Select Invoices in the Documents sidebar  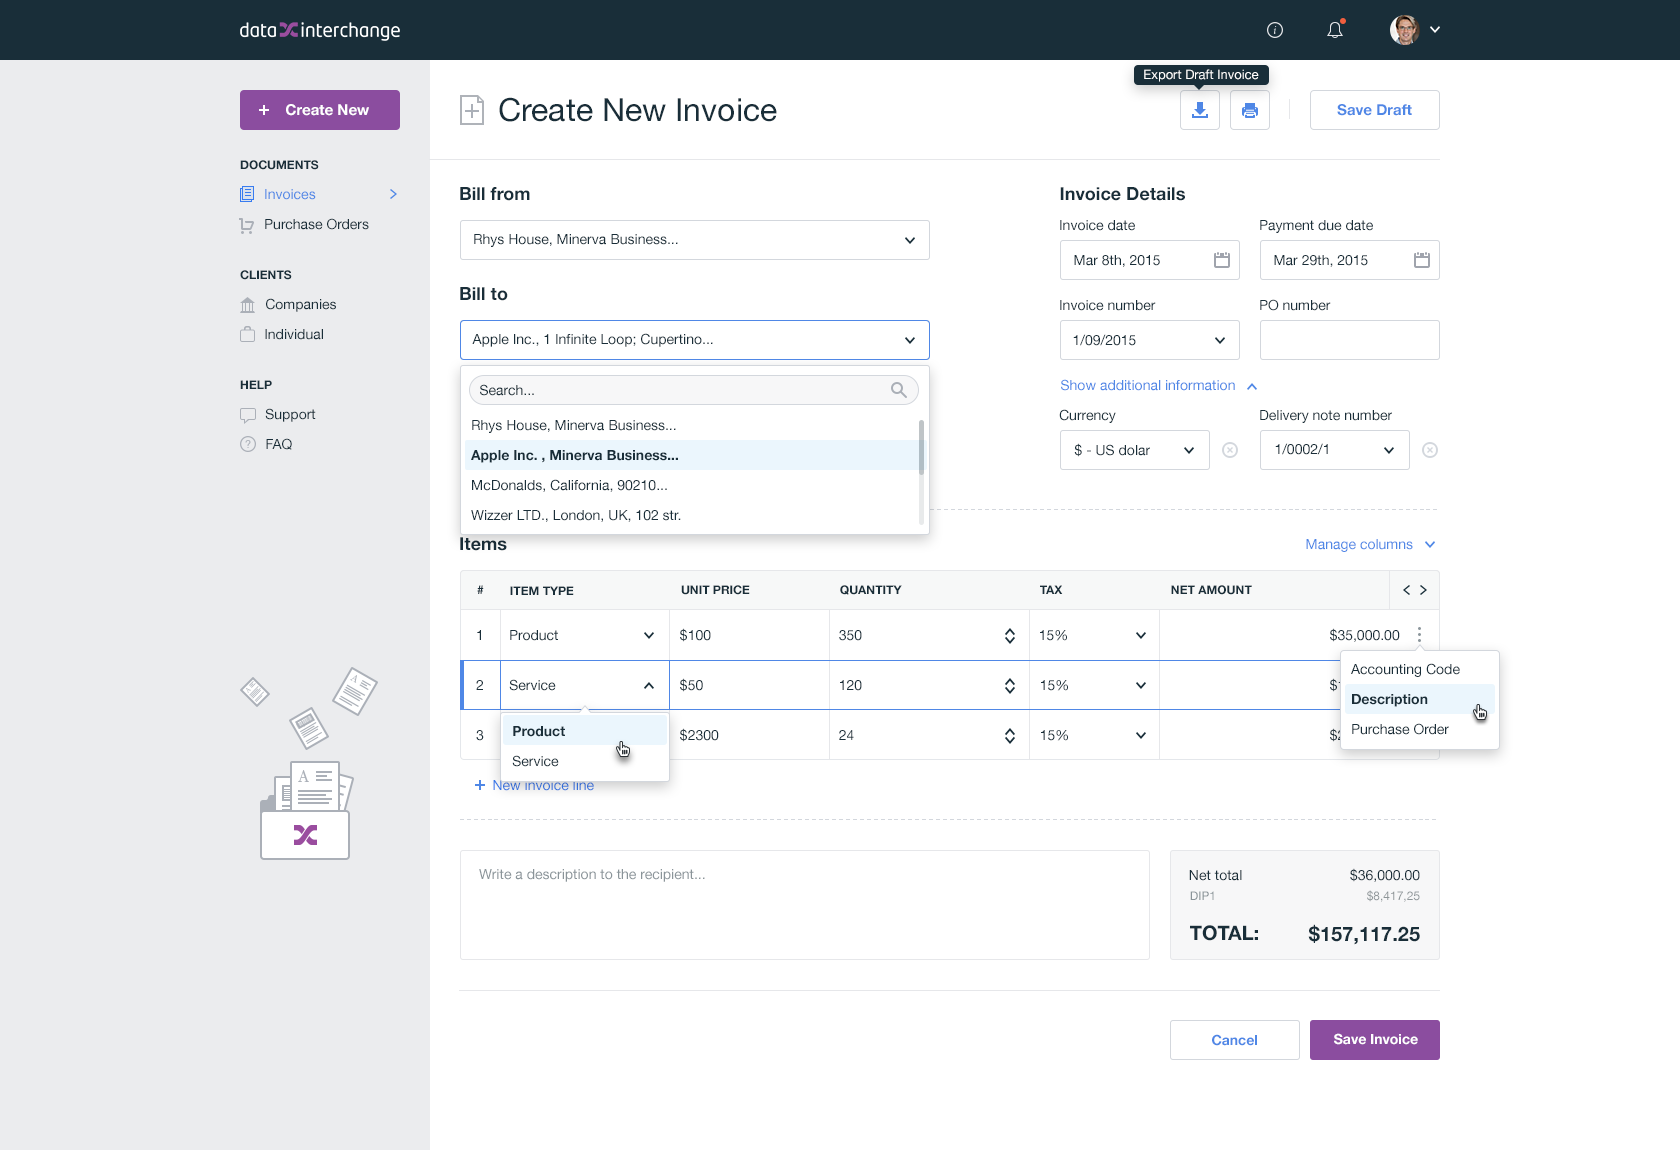289,194
